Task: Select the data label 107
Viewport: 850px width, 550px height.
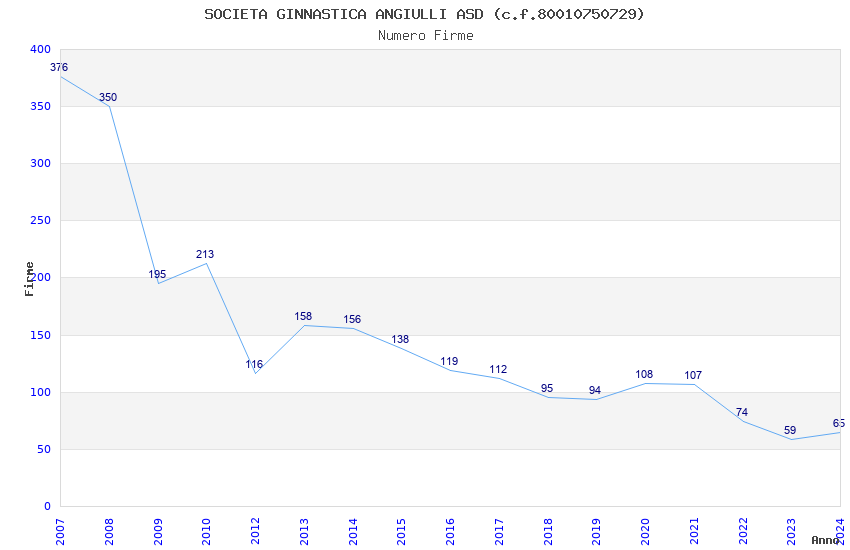Action: (693, 375)
